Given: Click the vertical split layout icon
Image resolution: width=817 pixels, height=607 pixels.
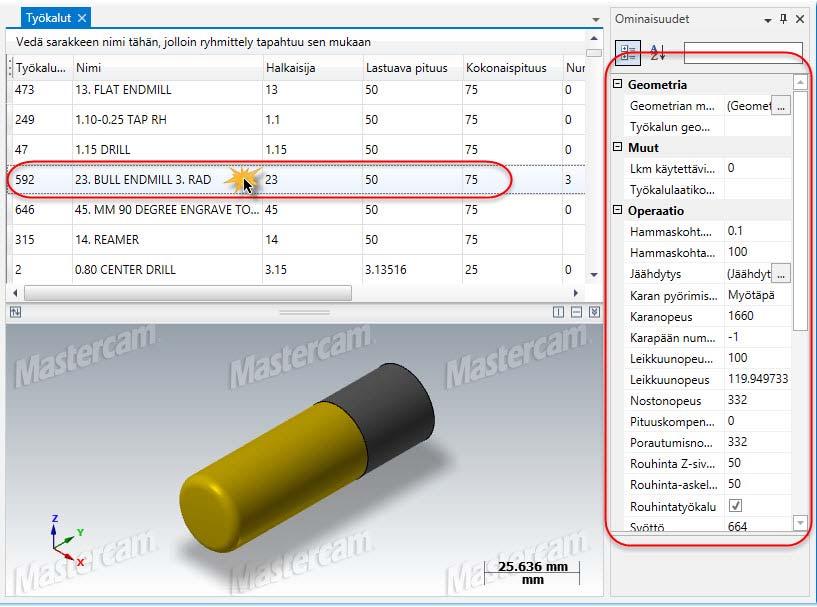Looking at the screenshot, I should (558, 312).
